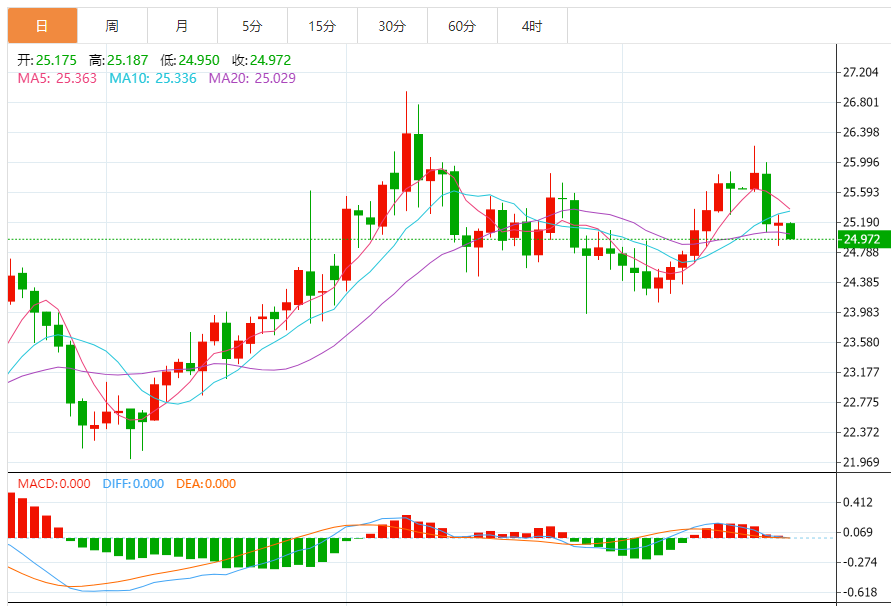Open the 5分 interval tab
Viewport: 891px width, 606px height.
tap(252, 26)
